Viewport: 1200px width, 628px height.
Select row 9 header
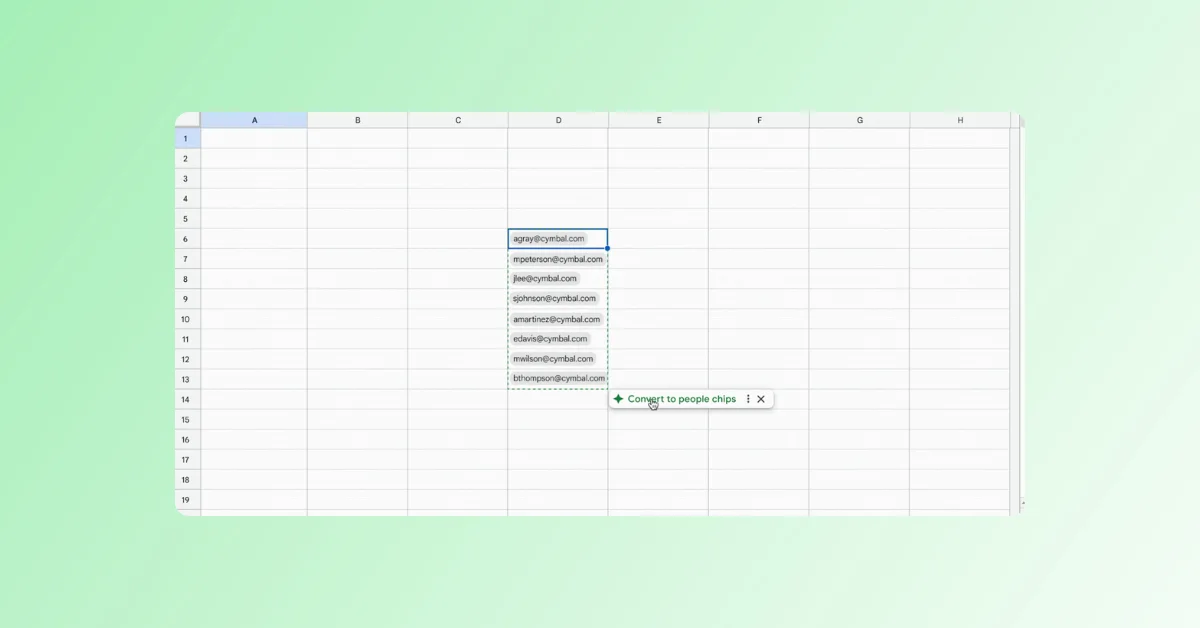188,299
